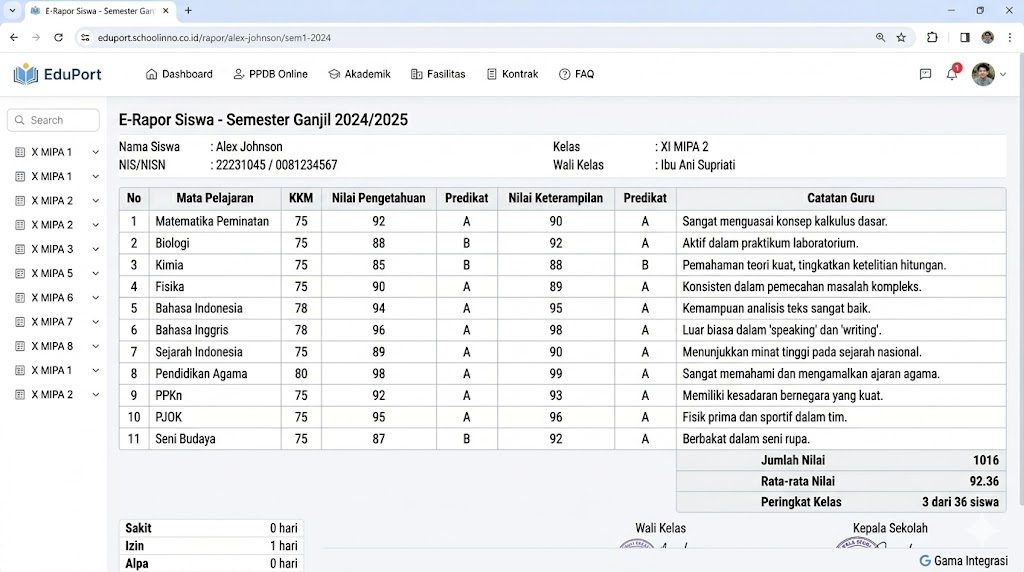Select X MIPA 3 in sidebar
The width and height of the screenshot is (1024, 572).
(x=52, y=249)
